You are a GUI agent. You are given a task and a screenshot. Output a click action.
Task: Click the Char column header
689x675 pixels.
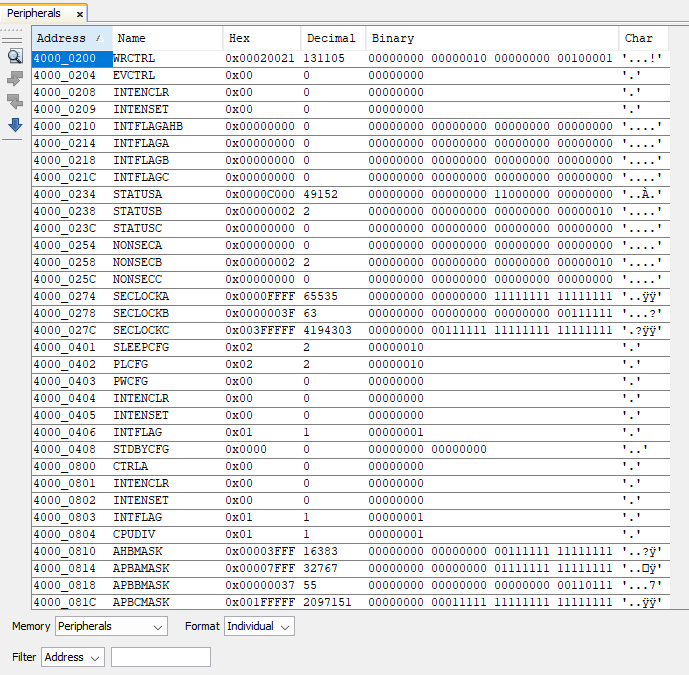tap(652, 38)
